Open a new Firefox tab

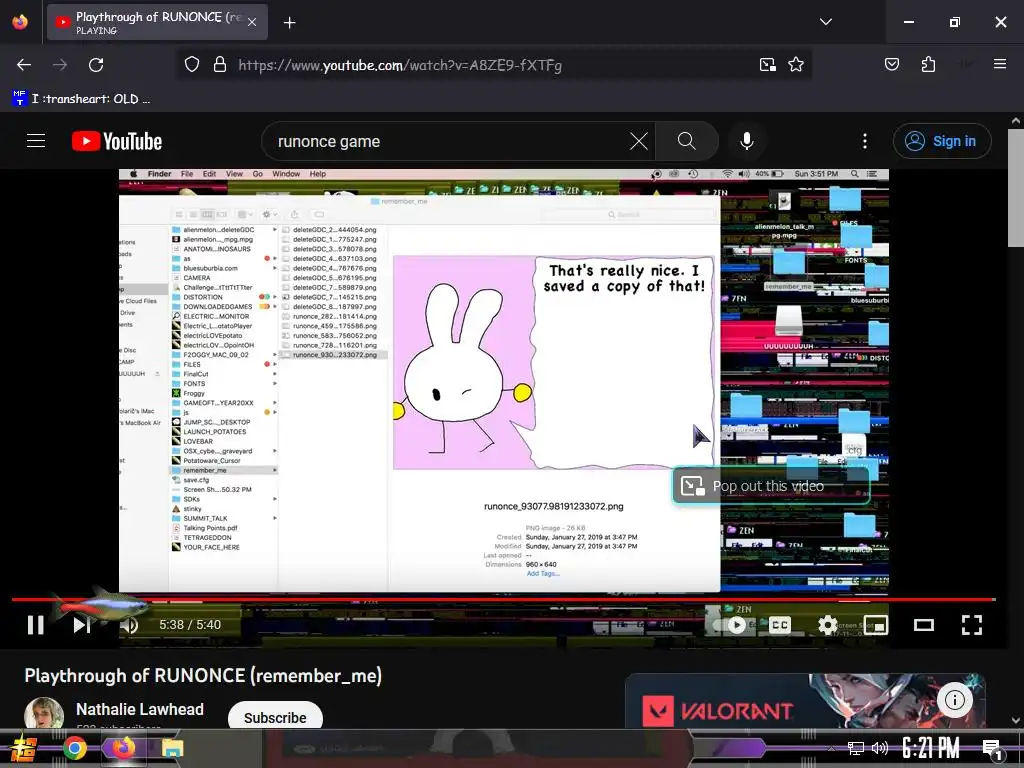(x=289, y=23)
